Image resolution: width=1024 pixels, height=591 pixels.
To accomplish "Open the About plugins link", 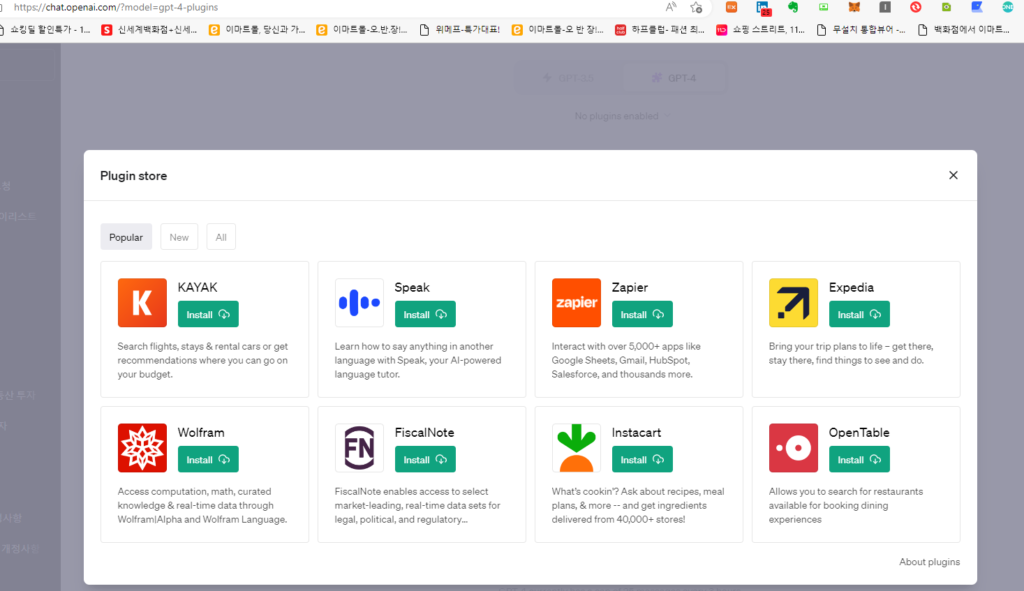I will tap(929, 562).
